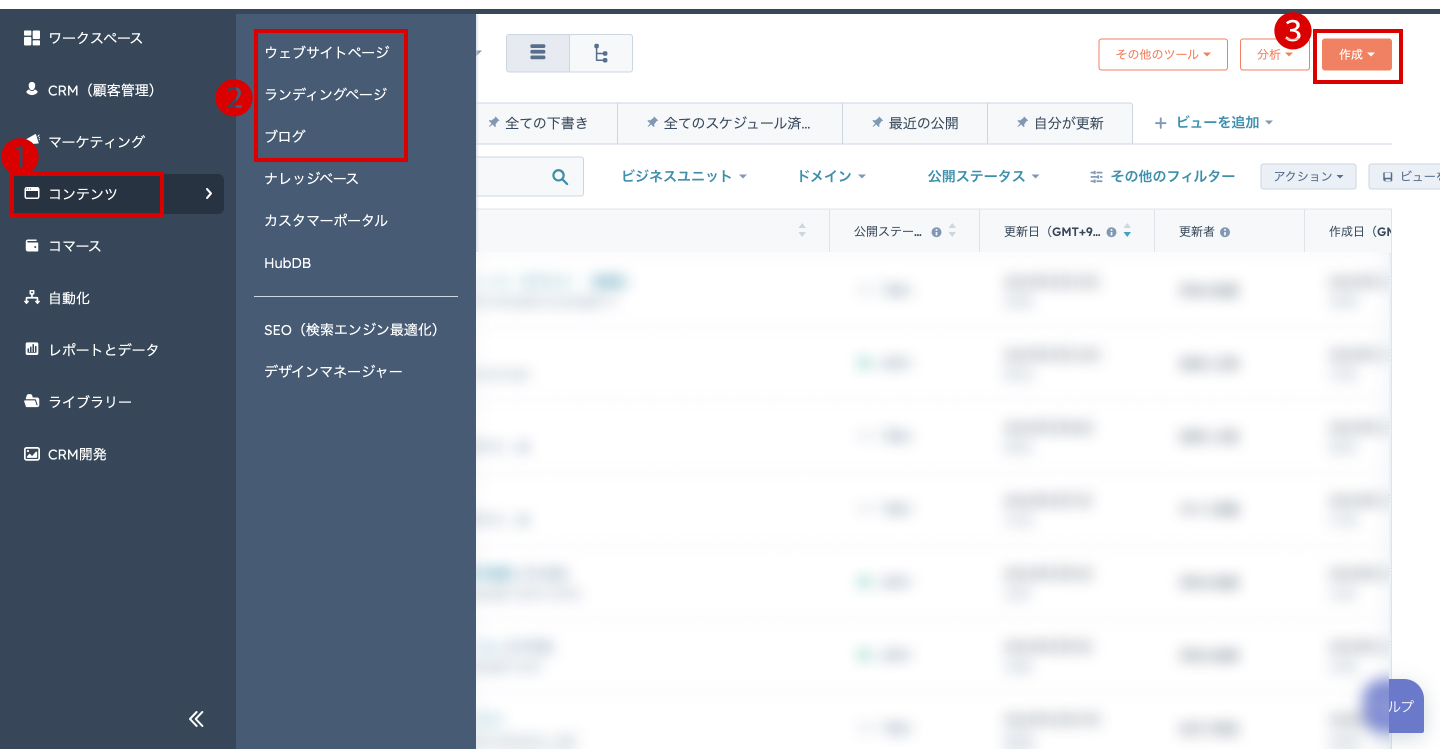Open カスタマーポータル from submenu
This screenshot has width=1440, height=749.
click(x=326, y=220)
